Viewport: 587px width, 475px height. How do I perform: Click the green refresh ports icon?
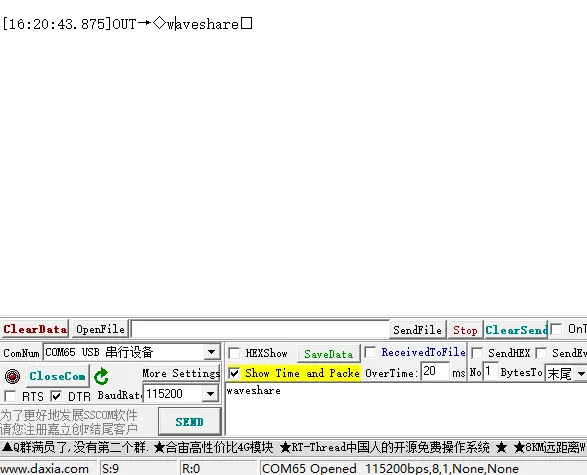(x=101, y=376)
